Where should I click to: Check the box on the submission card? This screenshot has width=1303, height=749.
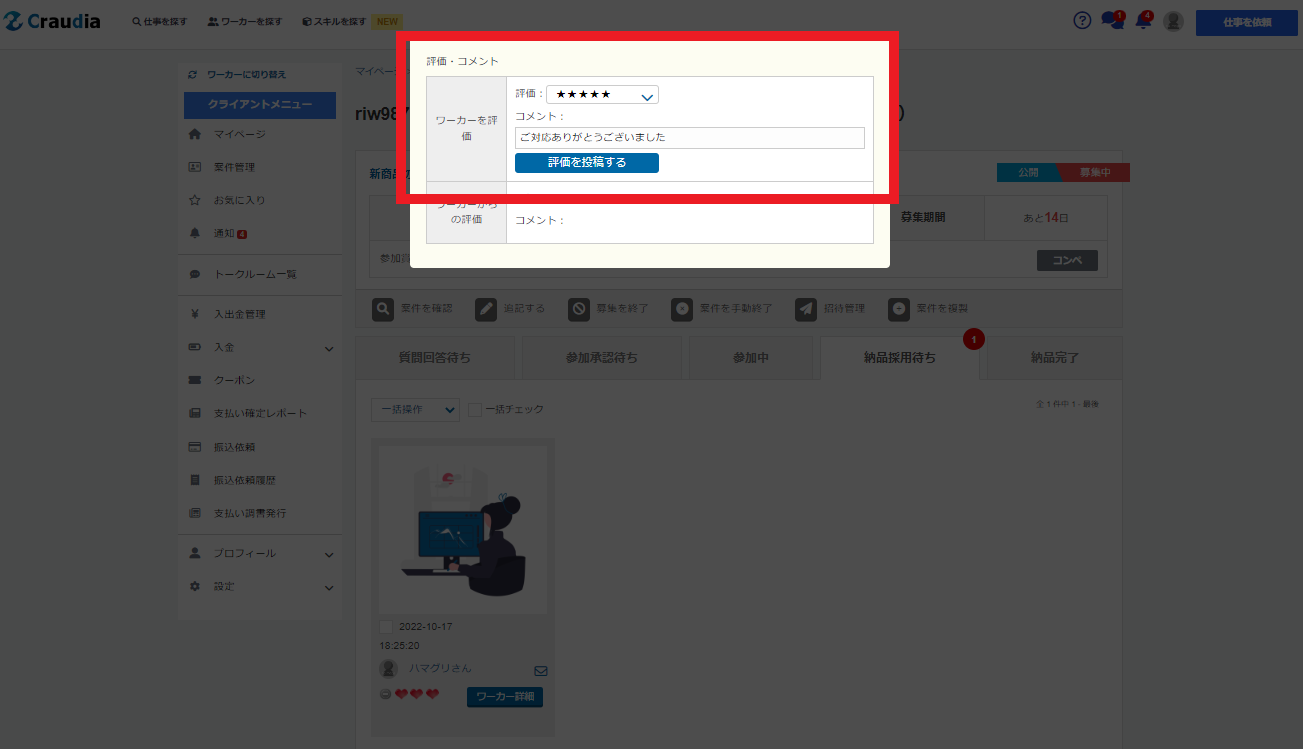pyautogui.click(x=386, y=626)
